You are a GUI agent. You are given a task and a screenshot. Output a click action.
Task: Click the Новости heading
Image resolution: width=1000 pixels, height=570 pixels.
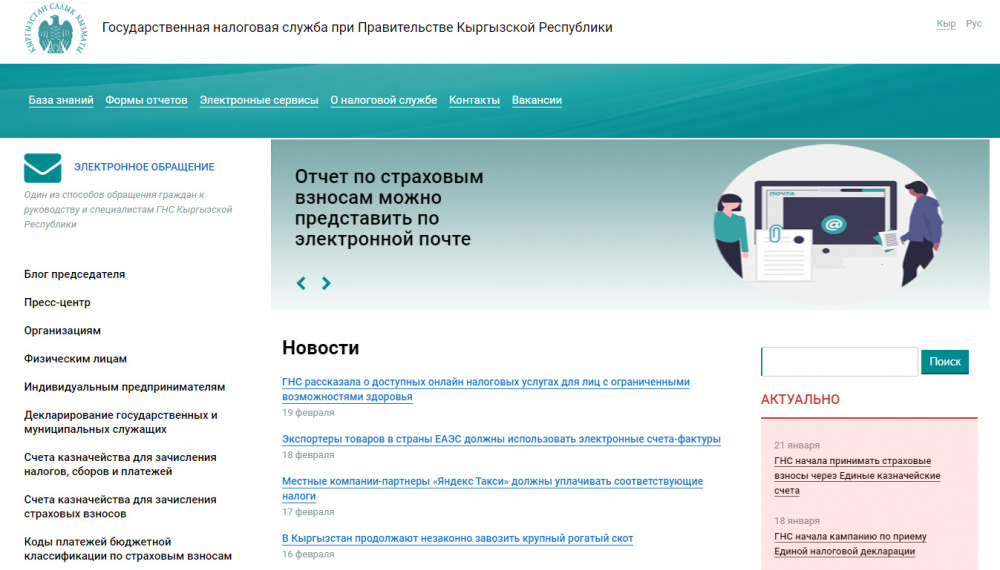(x=321, y=347)
